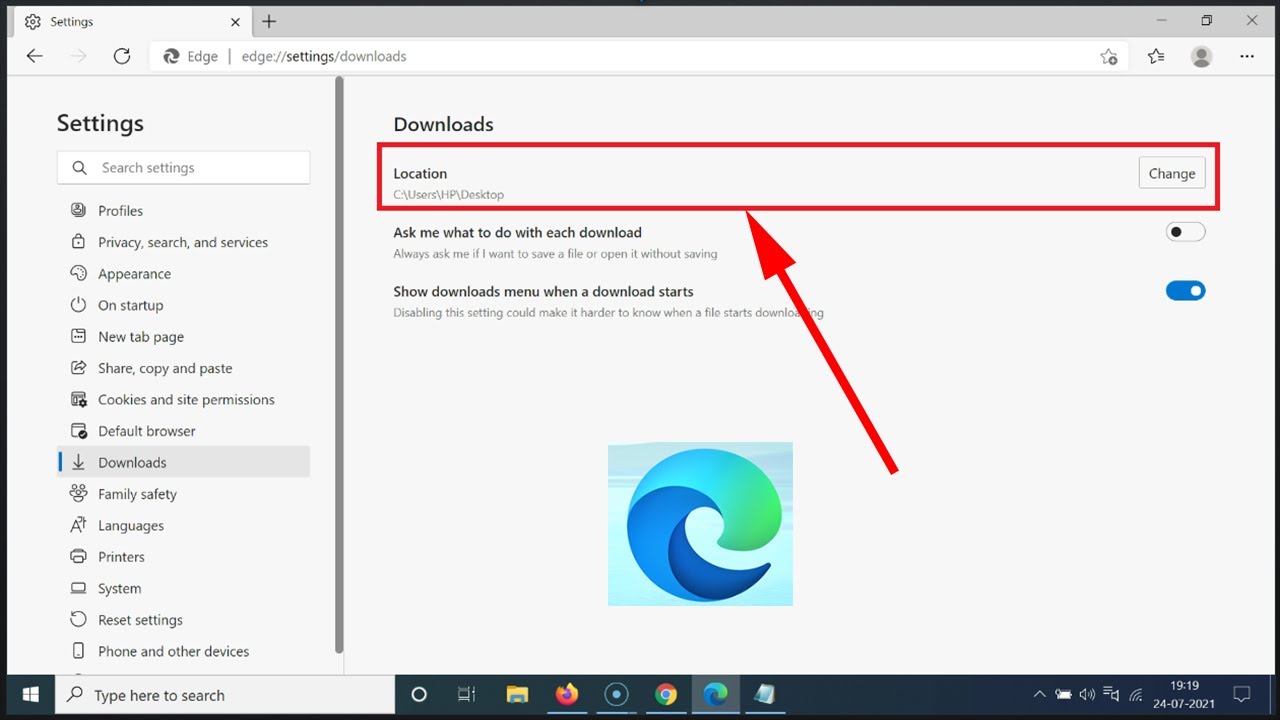The image size is (1280, 720).
Task: Open System settings section
Action: pos(183,588)
